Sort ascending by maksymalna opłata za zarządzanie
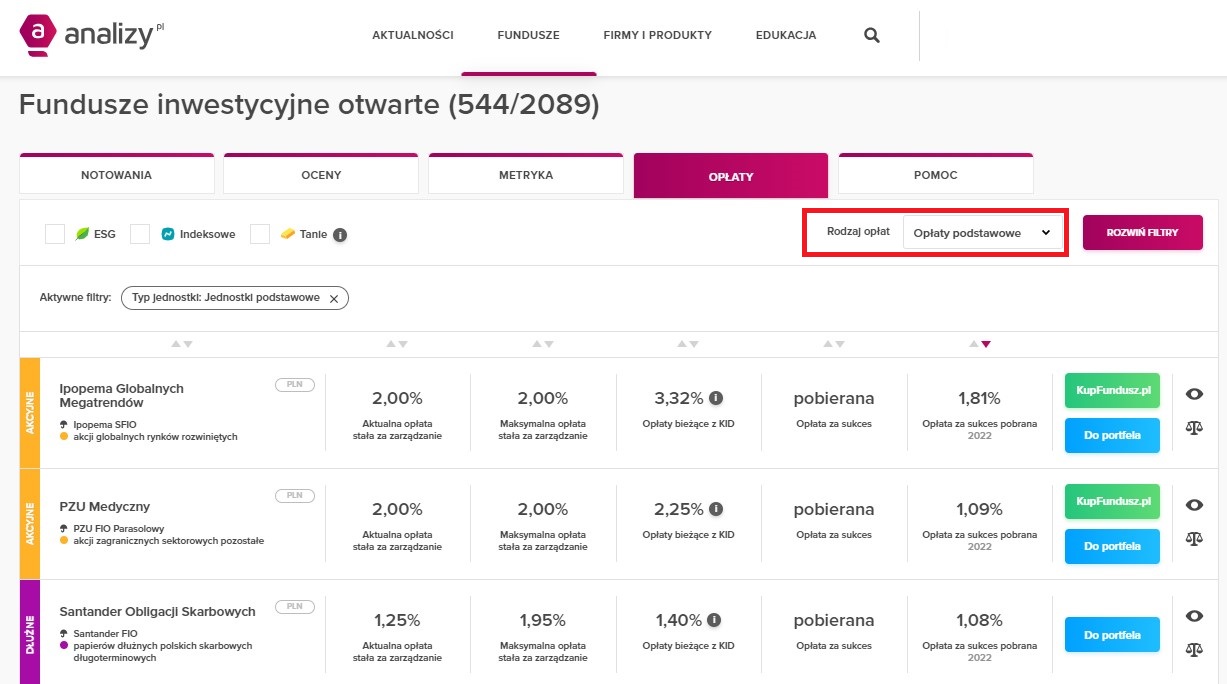Image resolution: width=1227 pixels, height=684 pixels. (x=536, y=344)
